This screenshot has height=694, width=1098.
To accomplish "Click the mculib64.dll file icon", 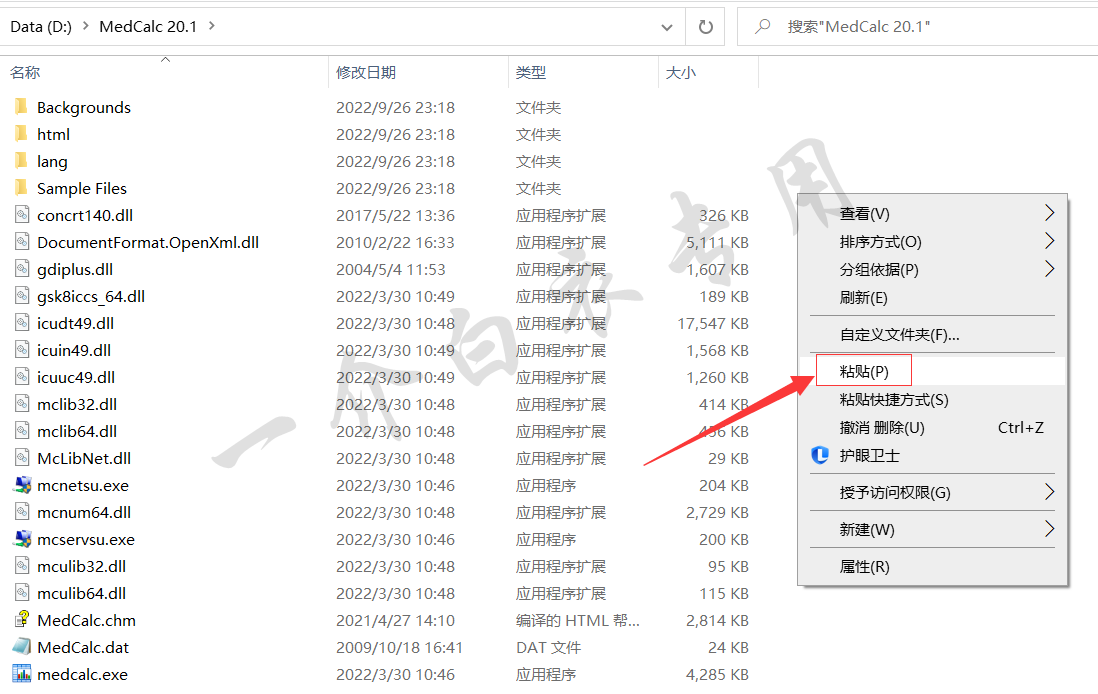I will click(22, 592).
